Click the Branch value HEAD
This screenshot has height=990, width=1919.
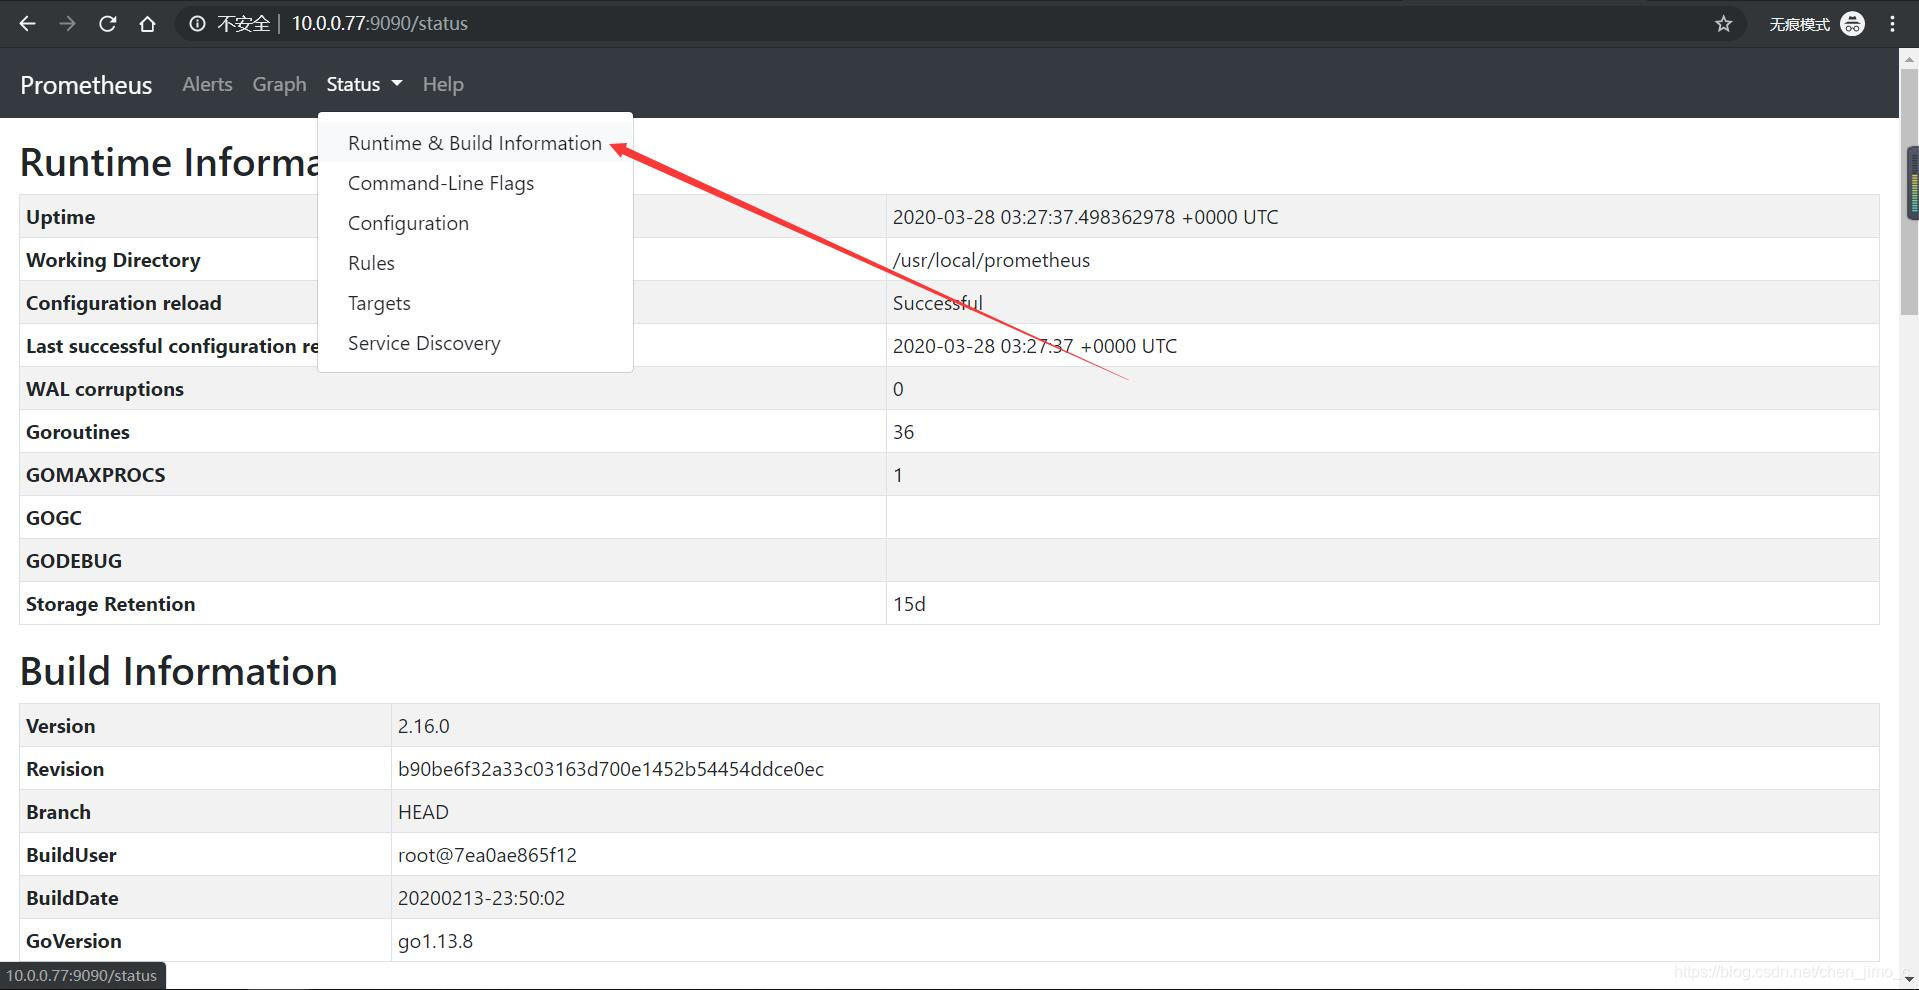coord(423,812)
